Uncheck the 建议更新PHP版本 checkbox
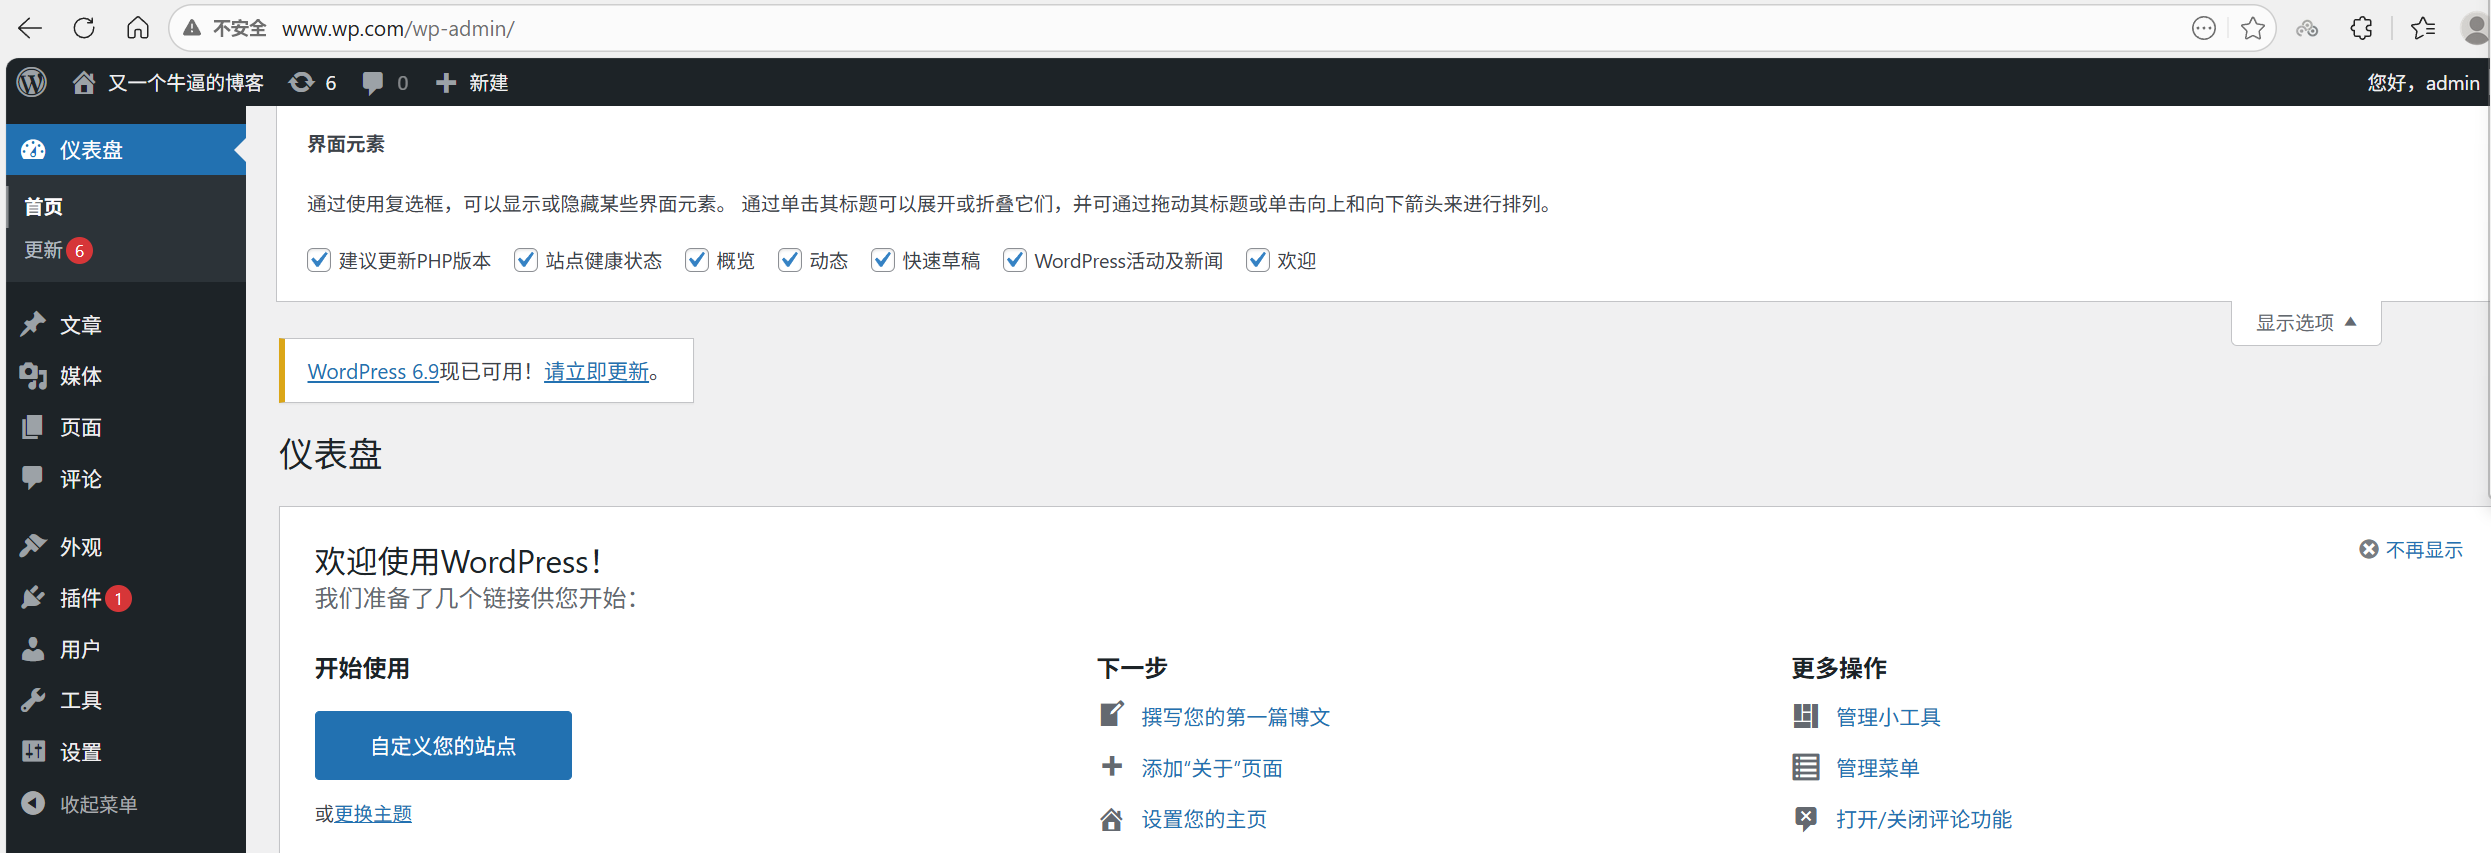Screen dimensions: 2491x853 point(319,260)
